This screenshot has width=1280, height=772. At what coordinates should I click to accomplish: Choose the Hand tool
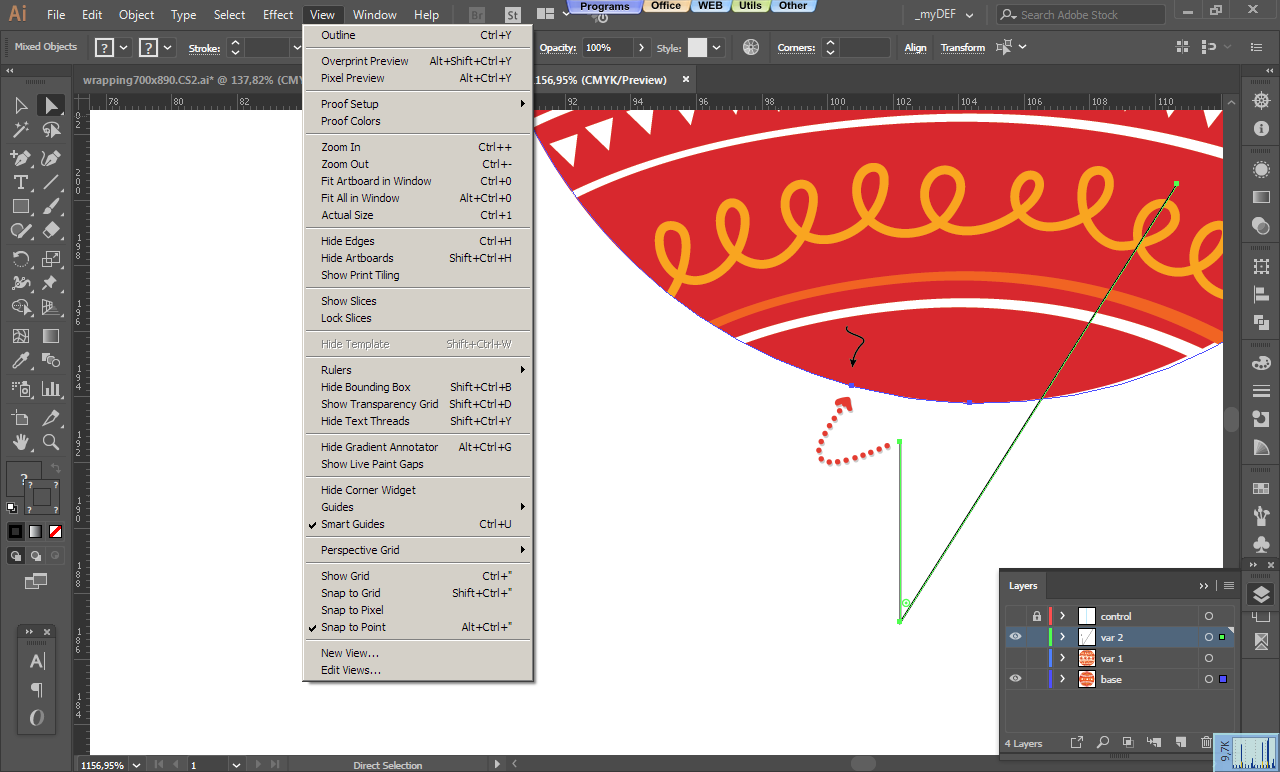coord(20,441)
